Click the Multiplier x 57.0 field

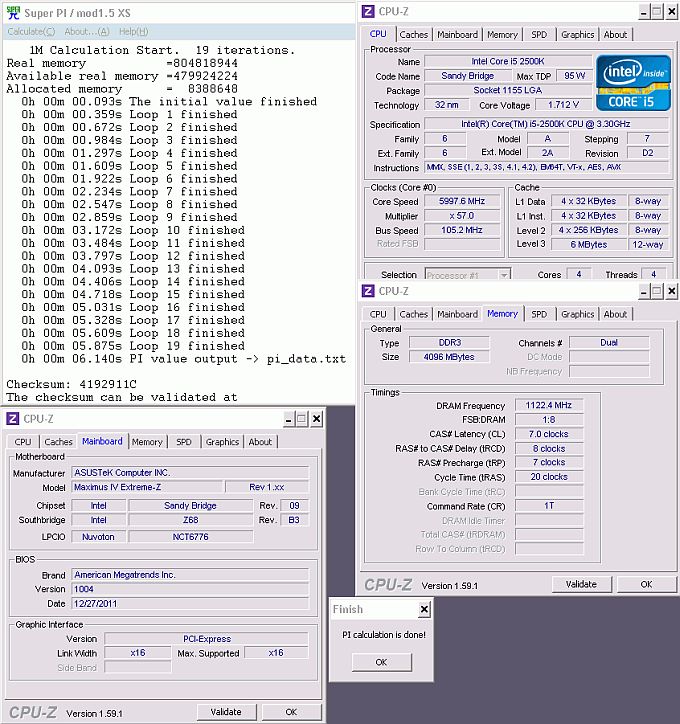point(462,216)
